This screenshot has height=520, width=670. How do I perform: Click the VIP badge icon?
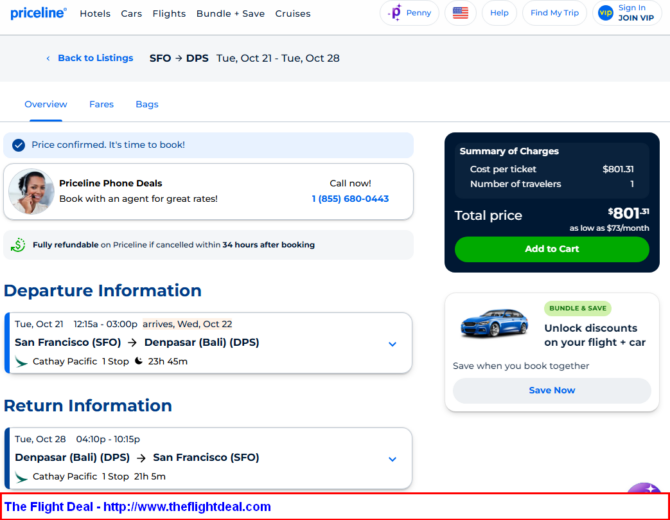[x=605, y=13]
